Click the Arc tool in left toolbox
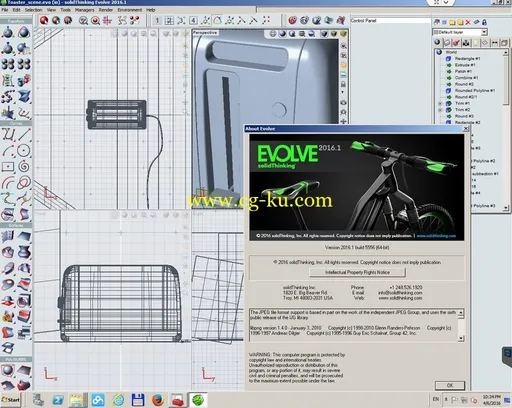512x408 pixels. pyautogui.click(x=8, y=151)
